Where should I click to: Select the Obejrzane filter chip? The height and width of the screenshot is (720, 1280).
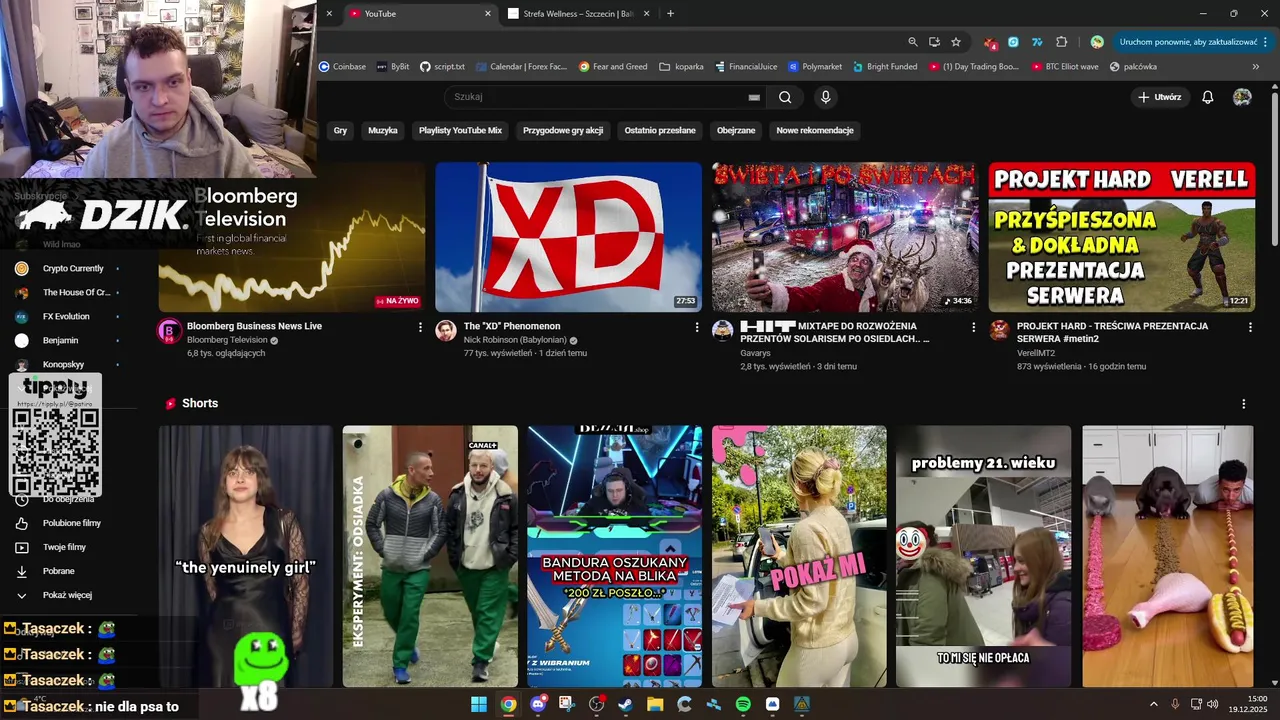pyautogui.click(x=736, y=130)
